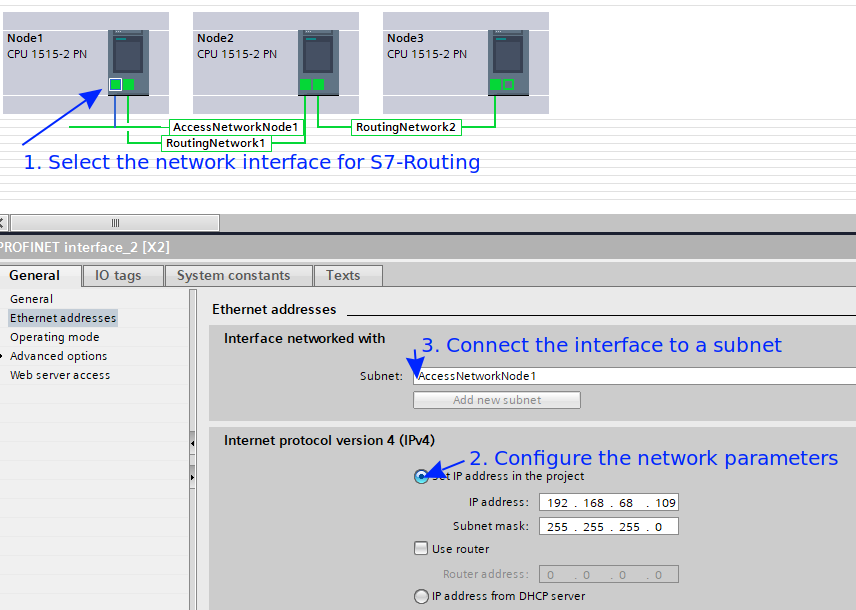
Task: Select the Node1 CPU 1515-2 PN device icon
Action: click(x=128, y=55)
